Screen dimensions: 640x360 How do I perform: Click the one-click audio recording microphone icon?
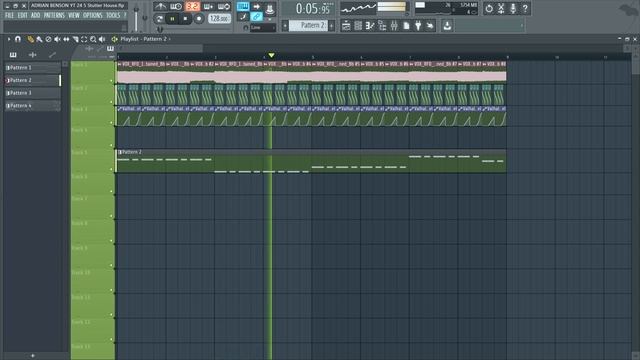513,8
